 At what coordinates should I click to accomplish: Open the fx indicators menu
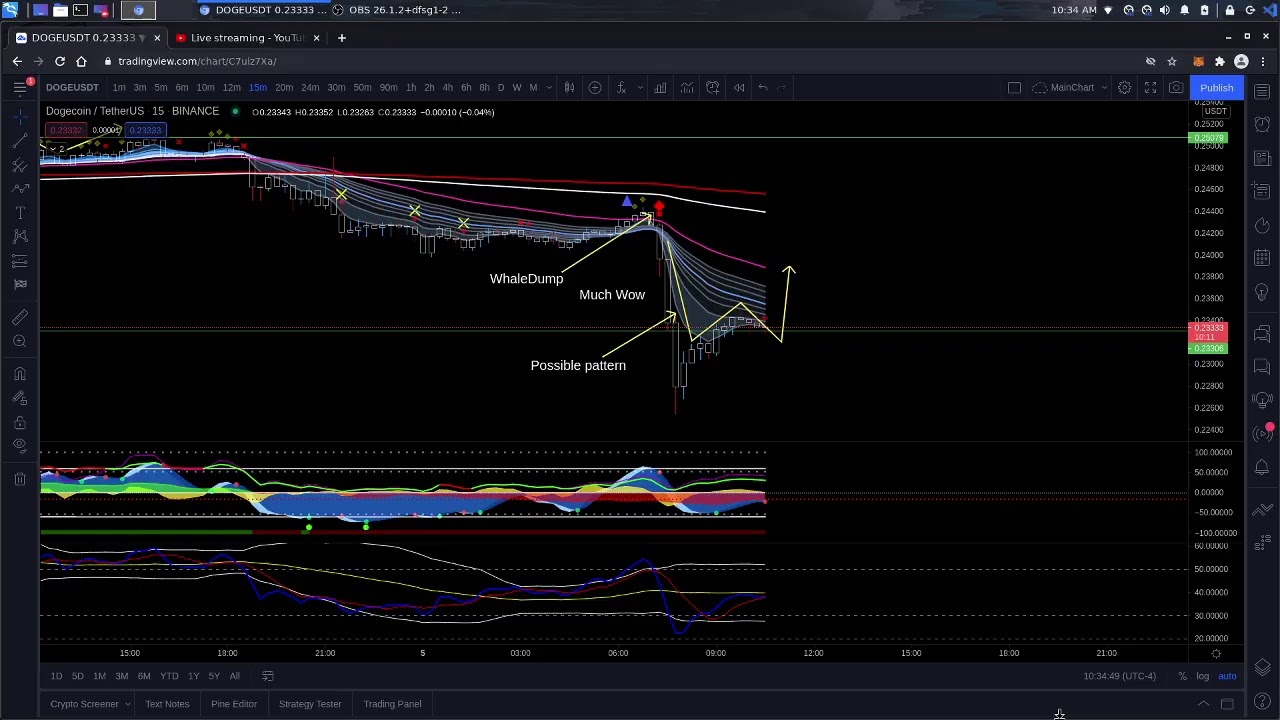click(621, 88)
